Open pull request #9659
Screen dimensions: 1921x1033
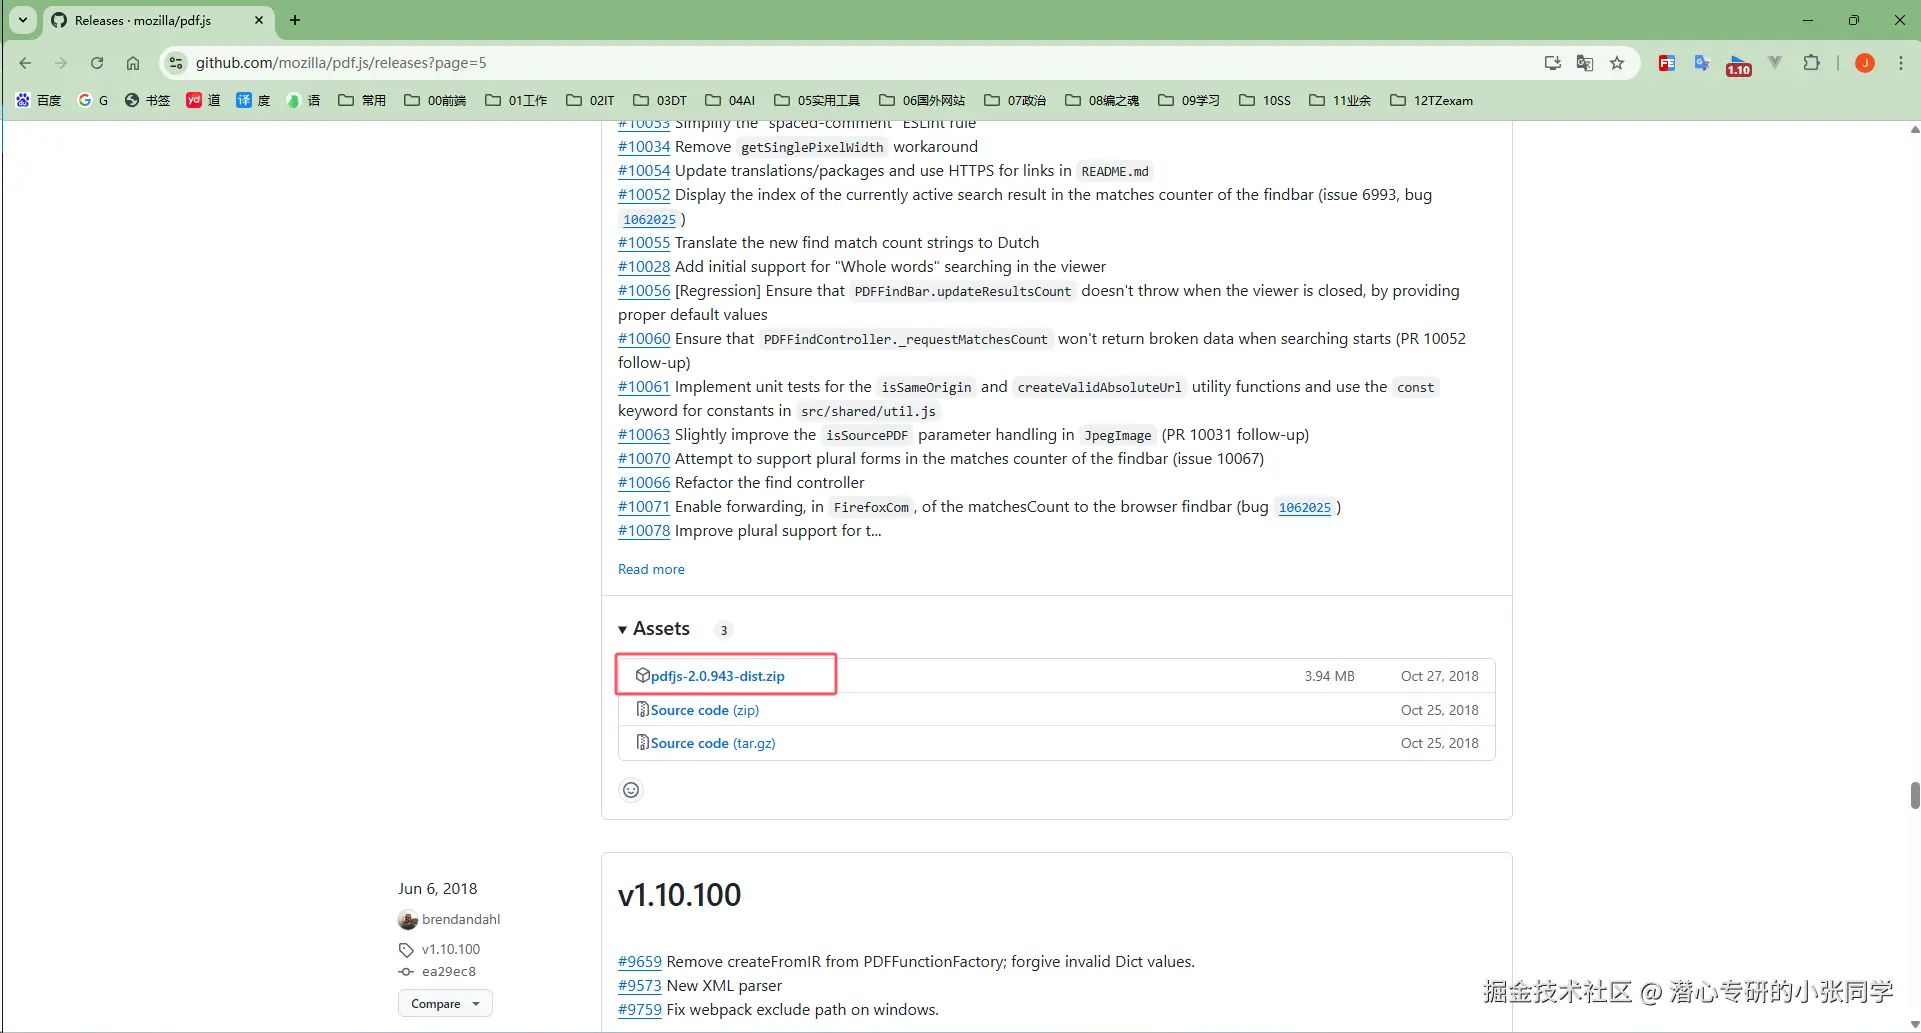tap(640, 962)
